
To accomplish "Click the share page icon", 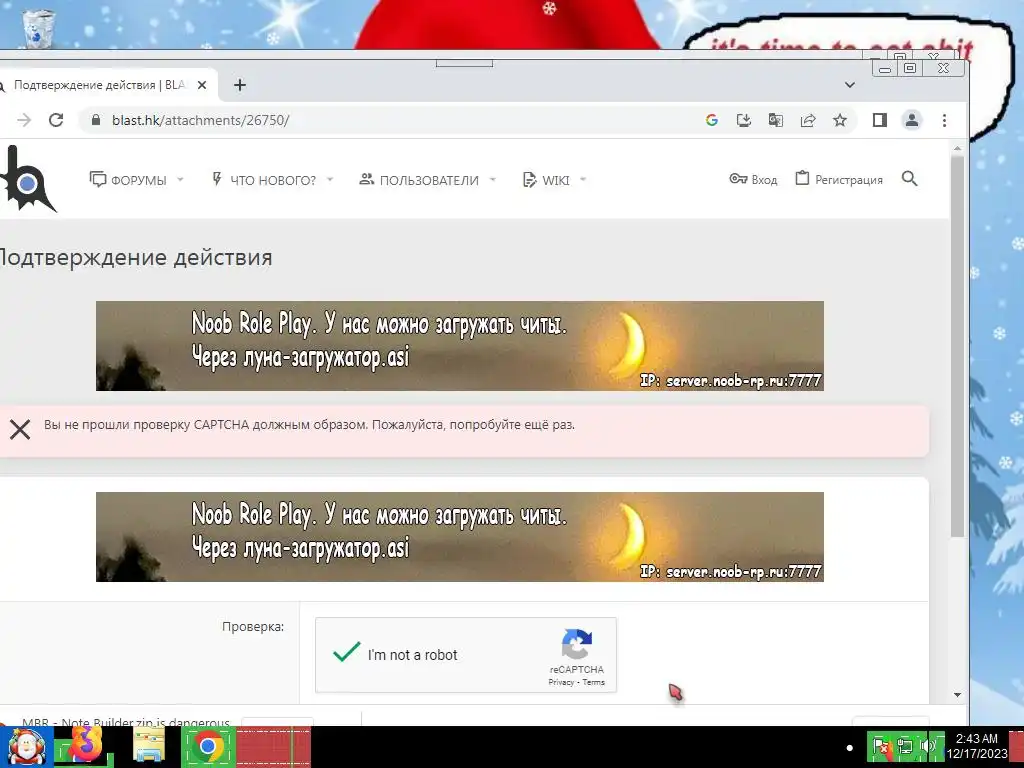I will coord(808,120).
